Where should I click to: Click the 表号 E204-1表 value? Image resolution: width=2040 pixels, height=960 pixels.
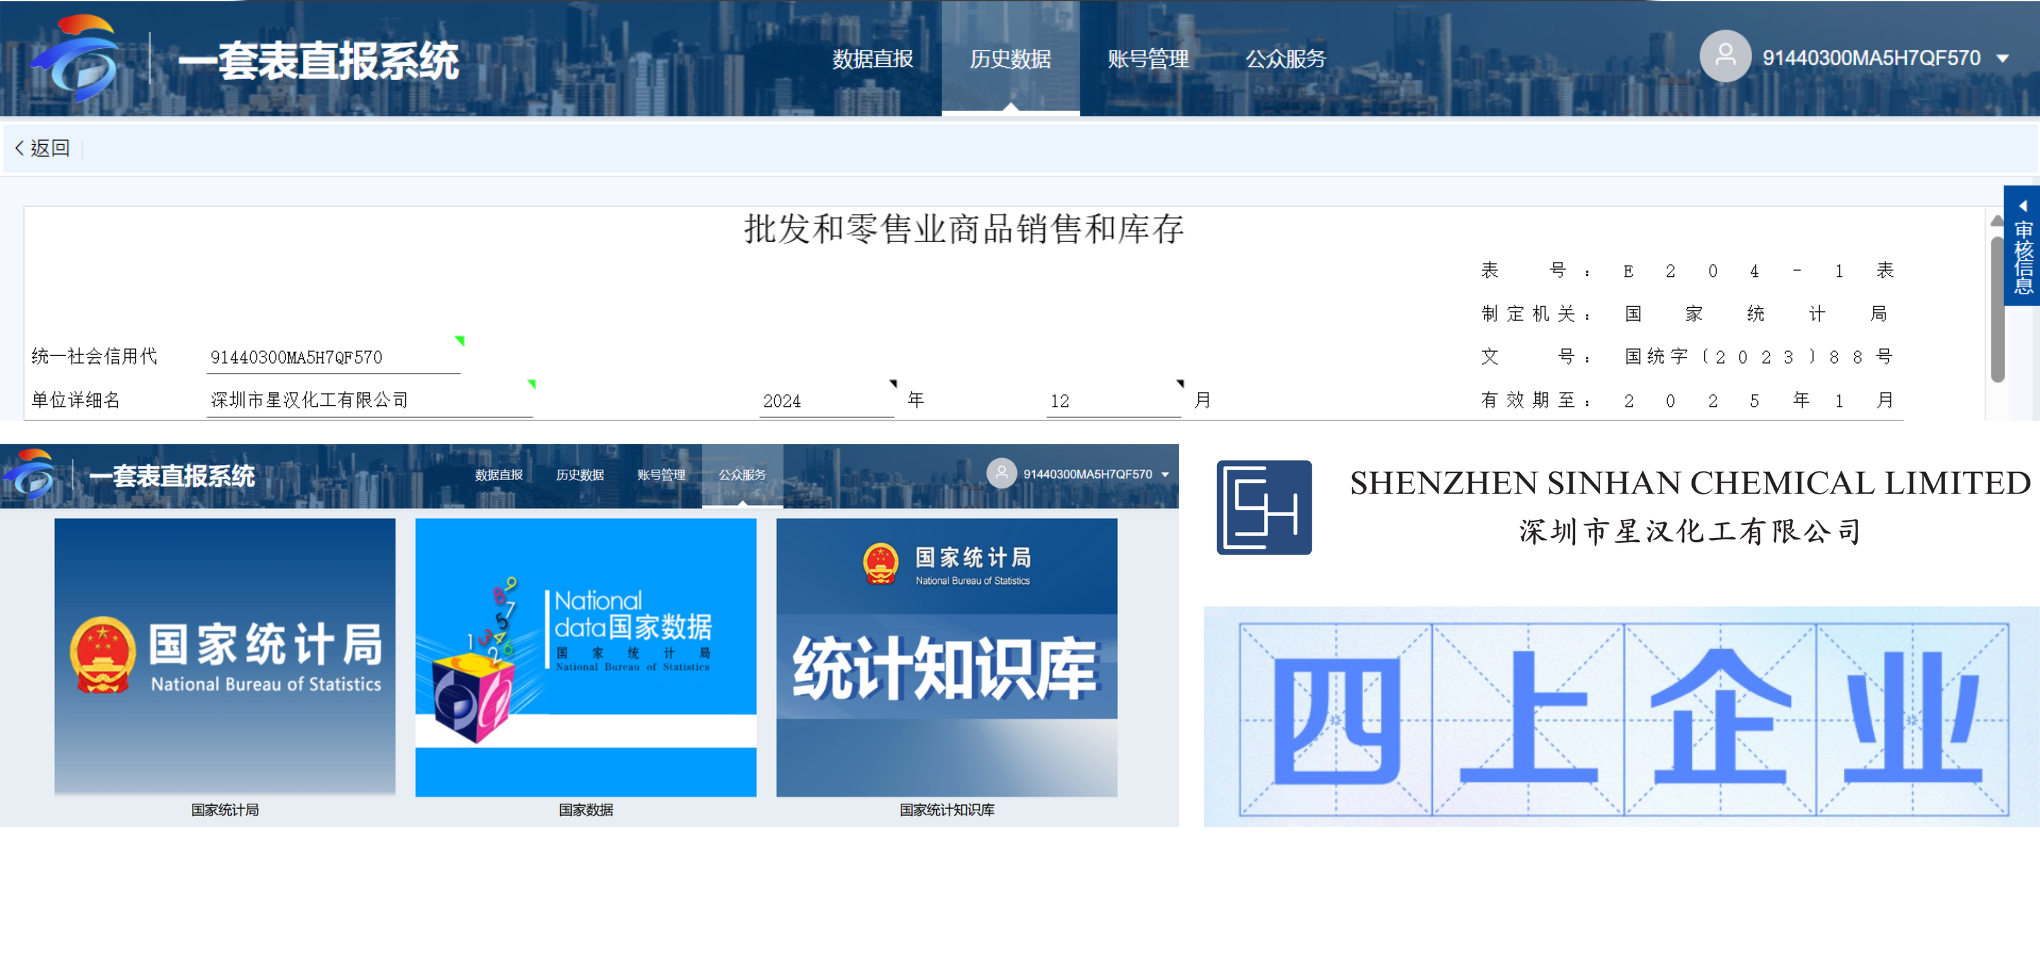tap(1758, 271)
